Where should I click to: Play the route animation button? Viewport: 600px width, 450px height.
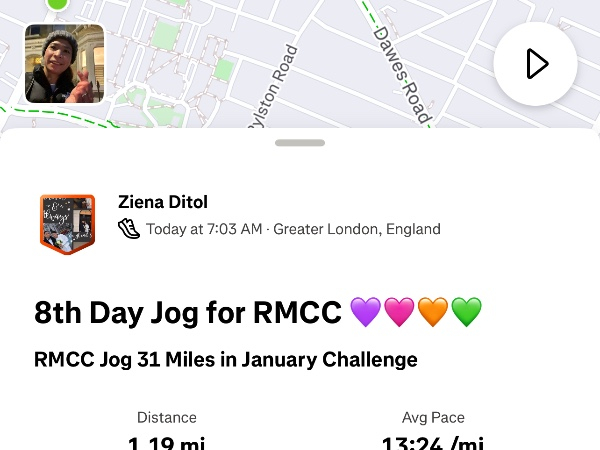tap(536, 64)
